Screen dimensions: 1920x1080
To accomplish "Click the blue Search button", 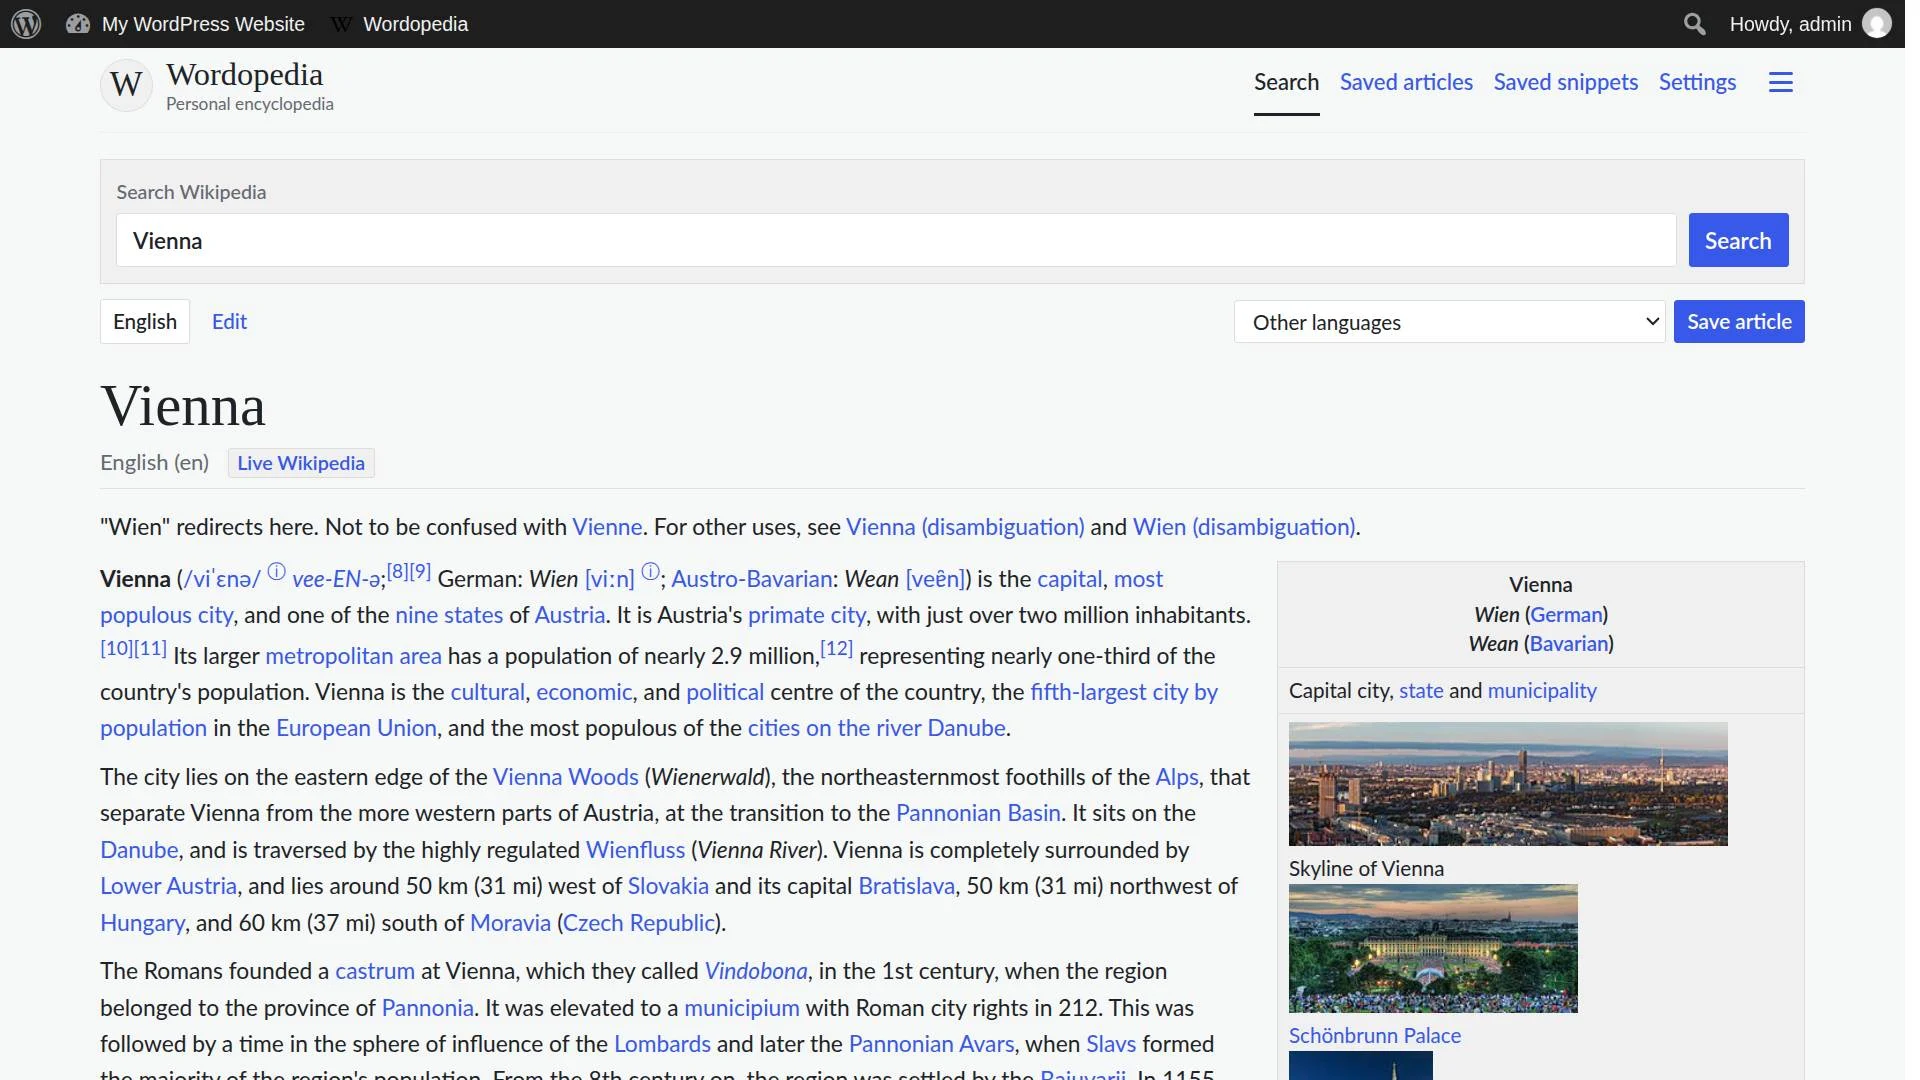I will (1738, 240).
